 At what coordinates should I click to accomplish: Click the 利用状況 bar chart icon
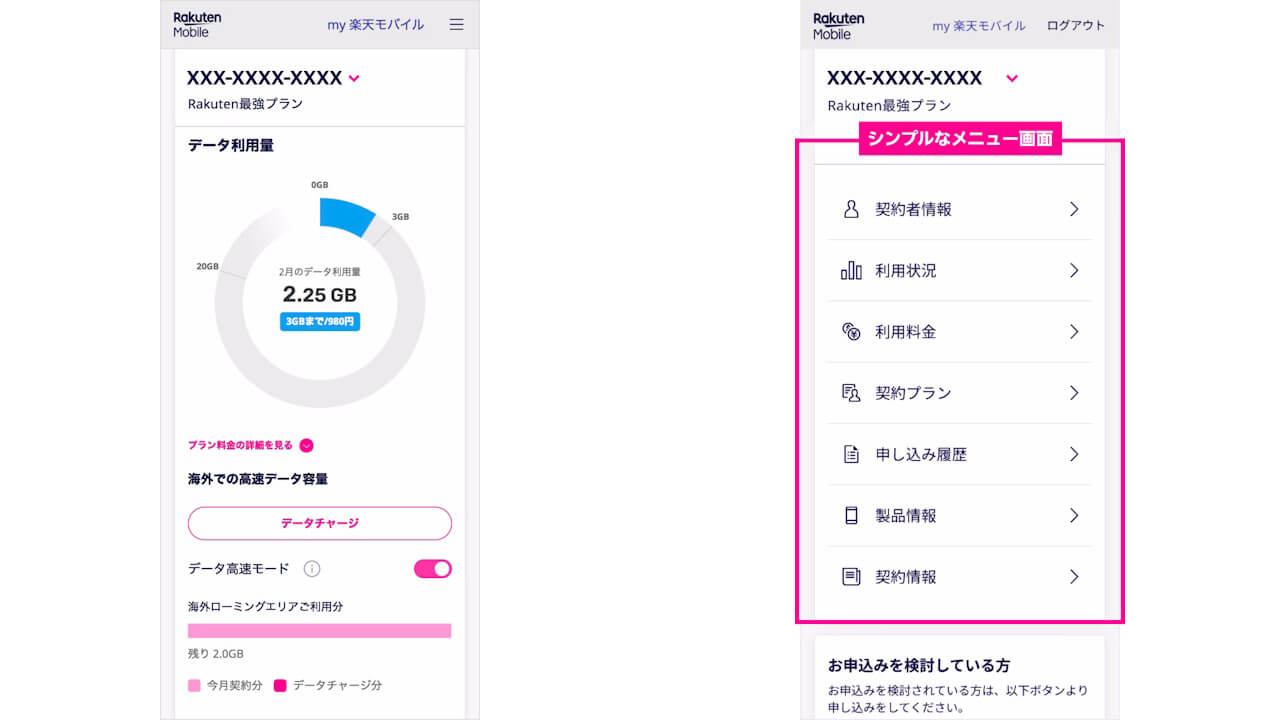851,271
